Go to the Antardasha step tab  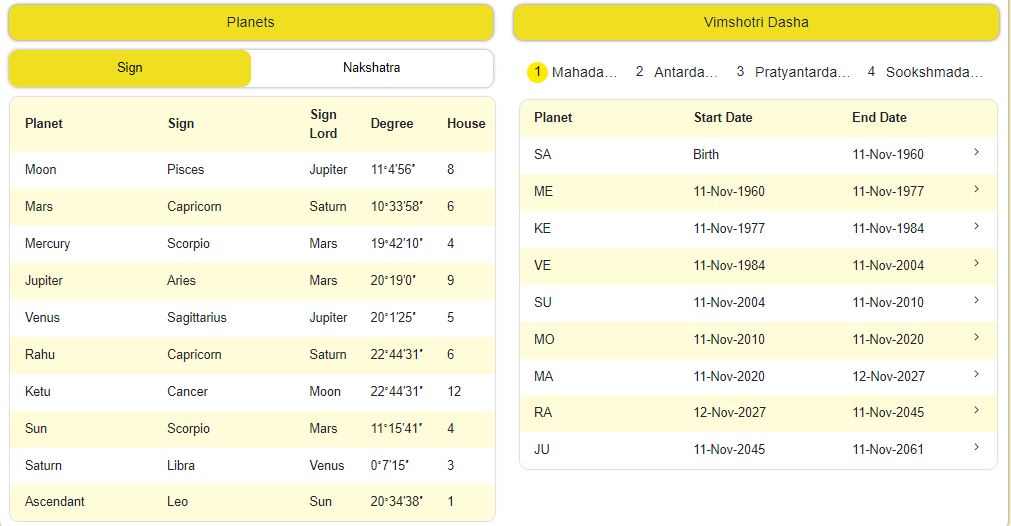pyautogui.click(x=677, y=72)
